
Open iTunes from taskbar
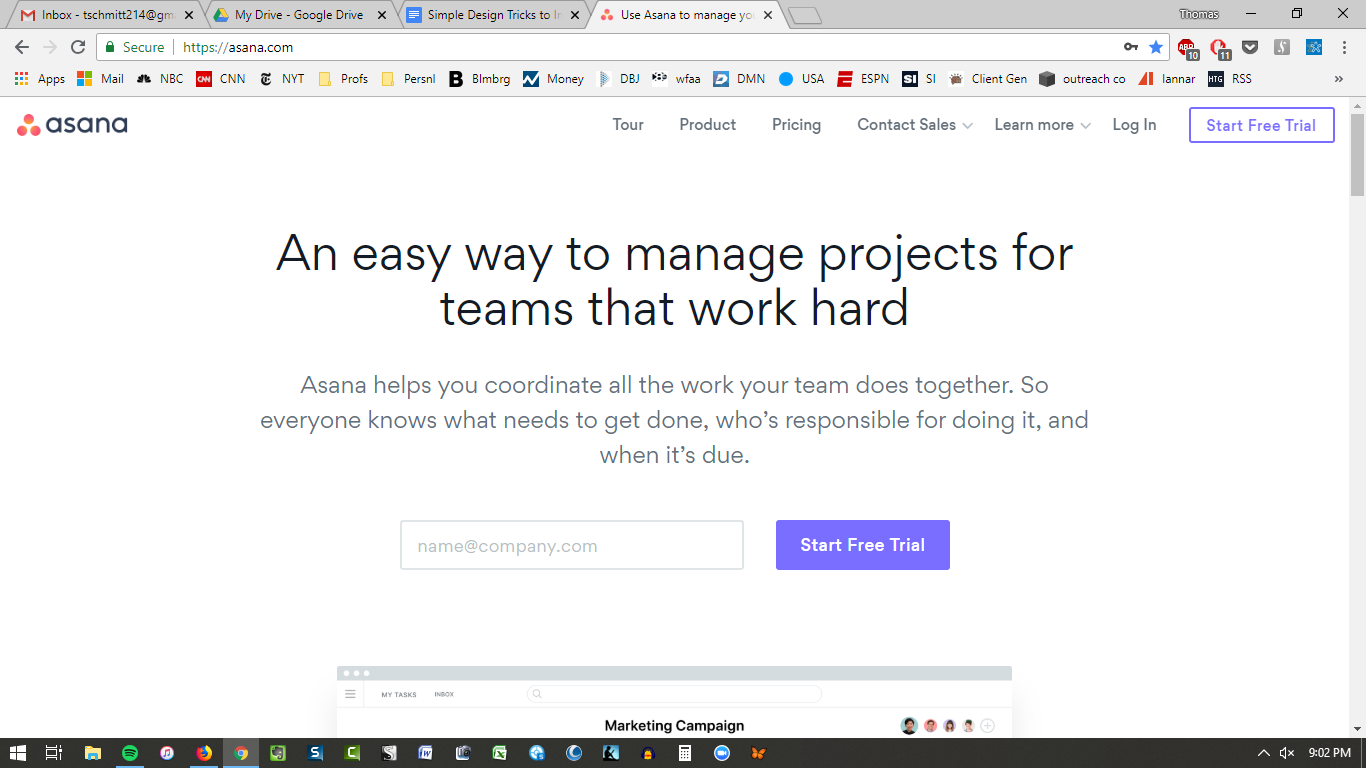tap(167, 753)
